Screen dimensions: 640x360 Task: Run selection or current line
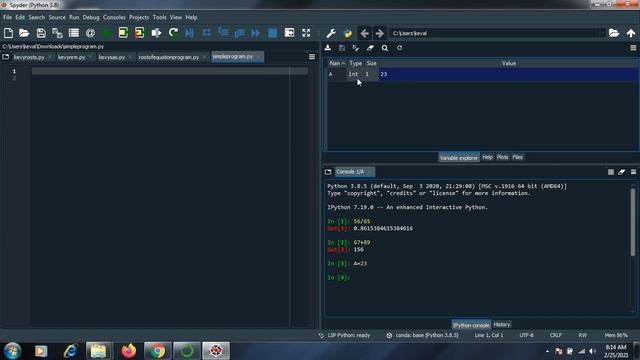[156, 33]
